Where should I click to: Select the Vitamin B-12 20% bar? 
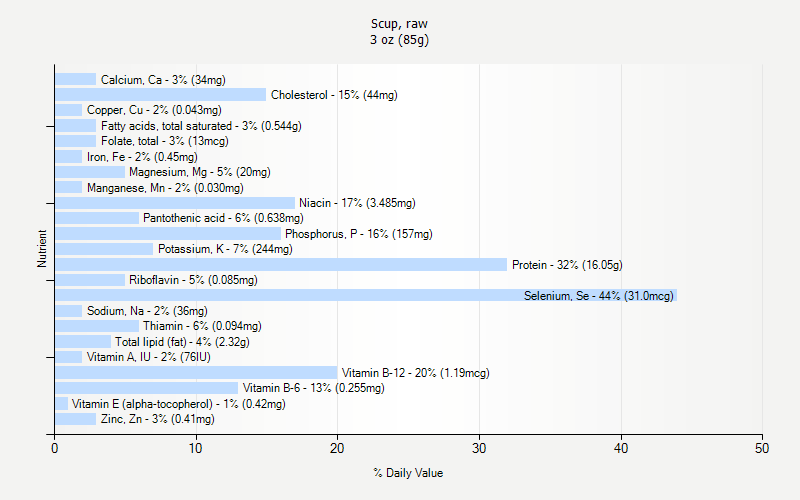point(196,372)
